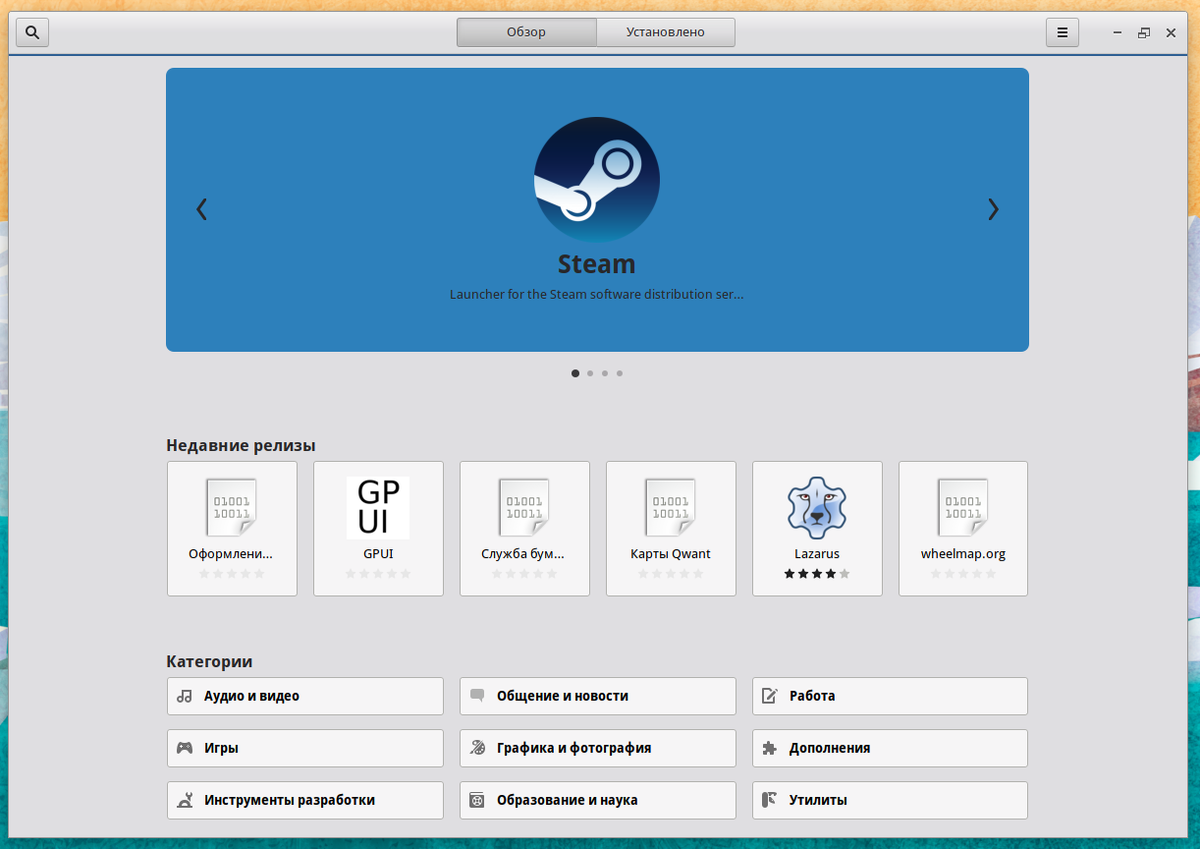Open the Утилиты category
Image resolution: width=1200 pixels, height=849 pixels.
[890, 800]
